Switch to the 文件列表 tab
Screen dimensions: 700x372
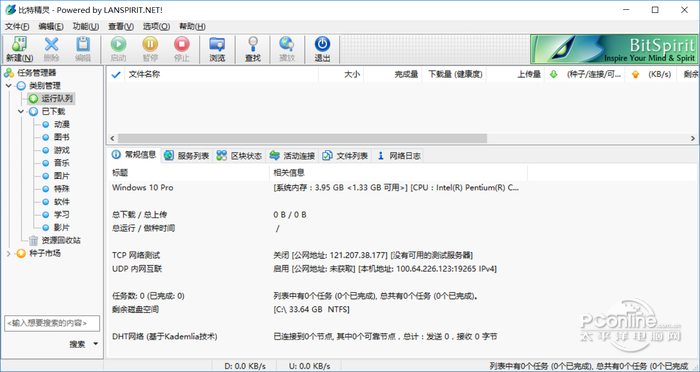point(345,155)
